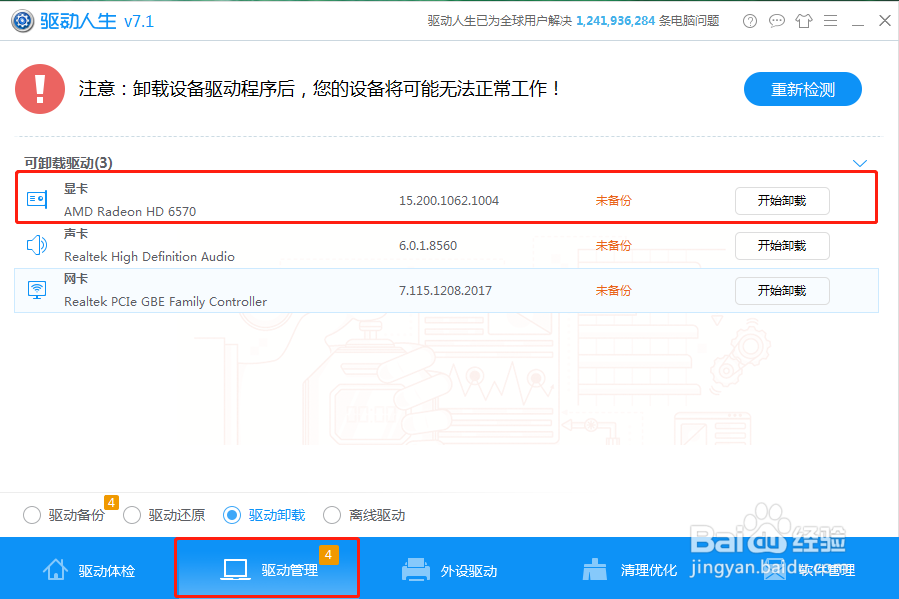Click the 1,241,936,284 solved-problems counter
This screenshot has height=599, width=899.
(x=615, y=21)
